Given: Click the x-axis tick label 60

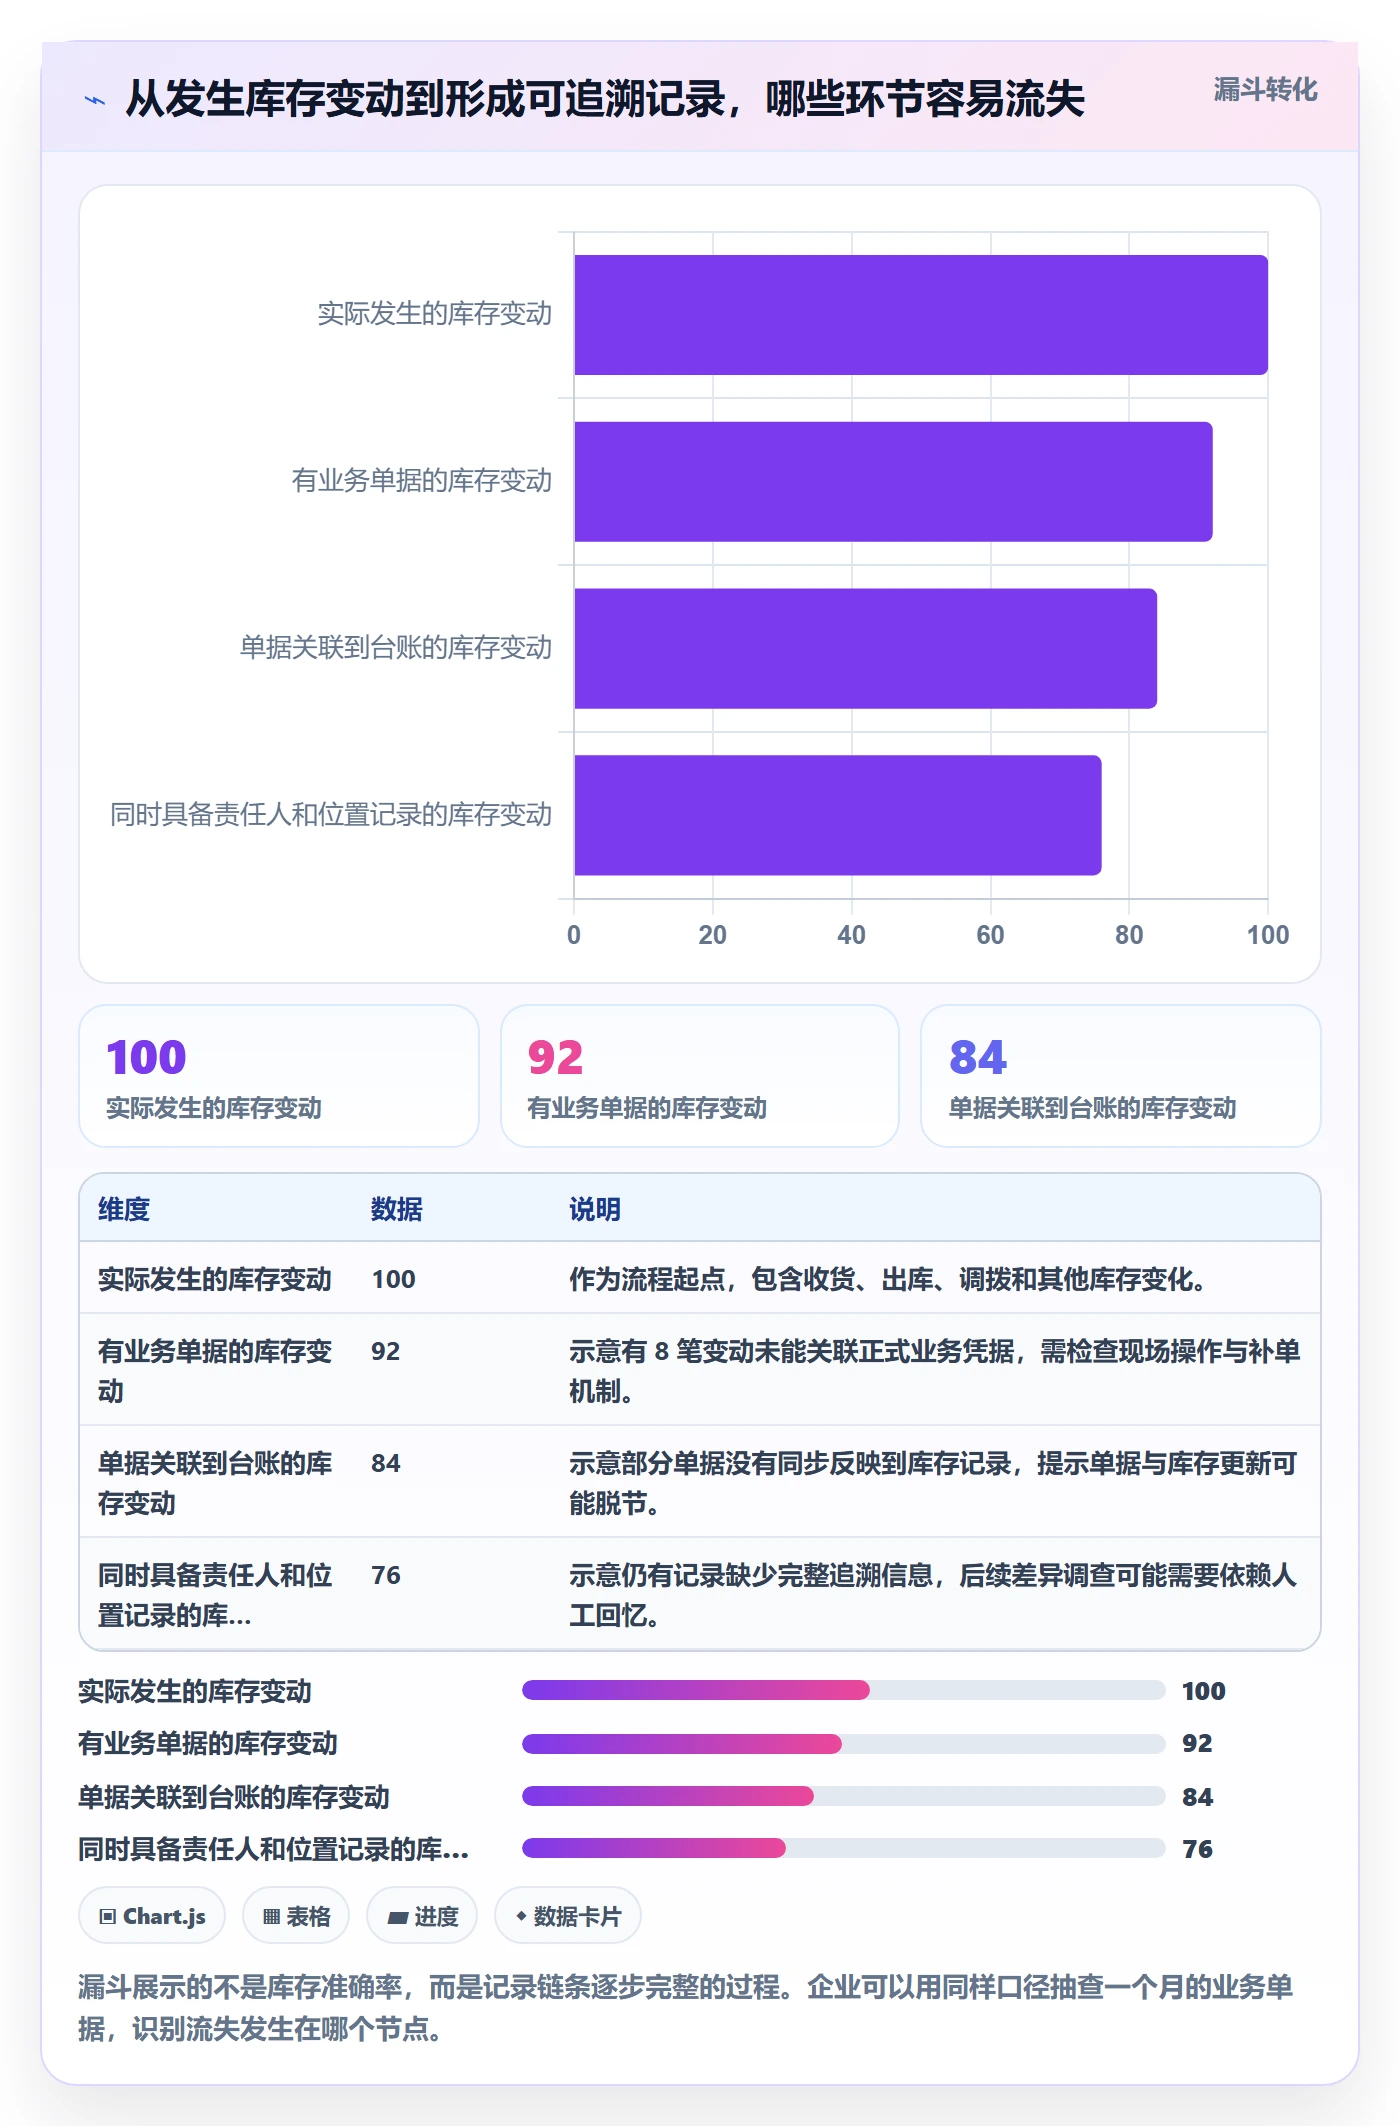Looking at the screenshot, I should click(x=990, y=935).
